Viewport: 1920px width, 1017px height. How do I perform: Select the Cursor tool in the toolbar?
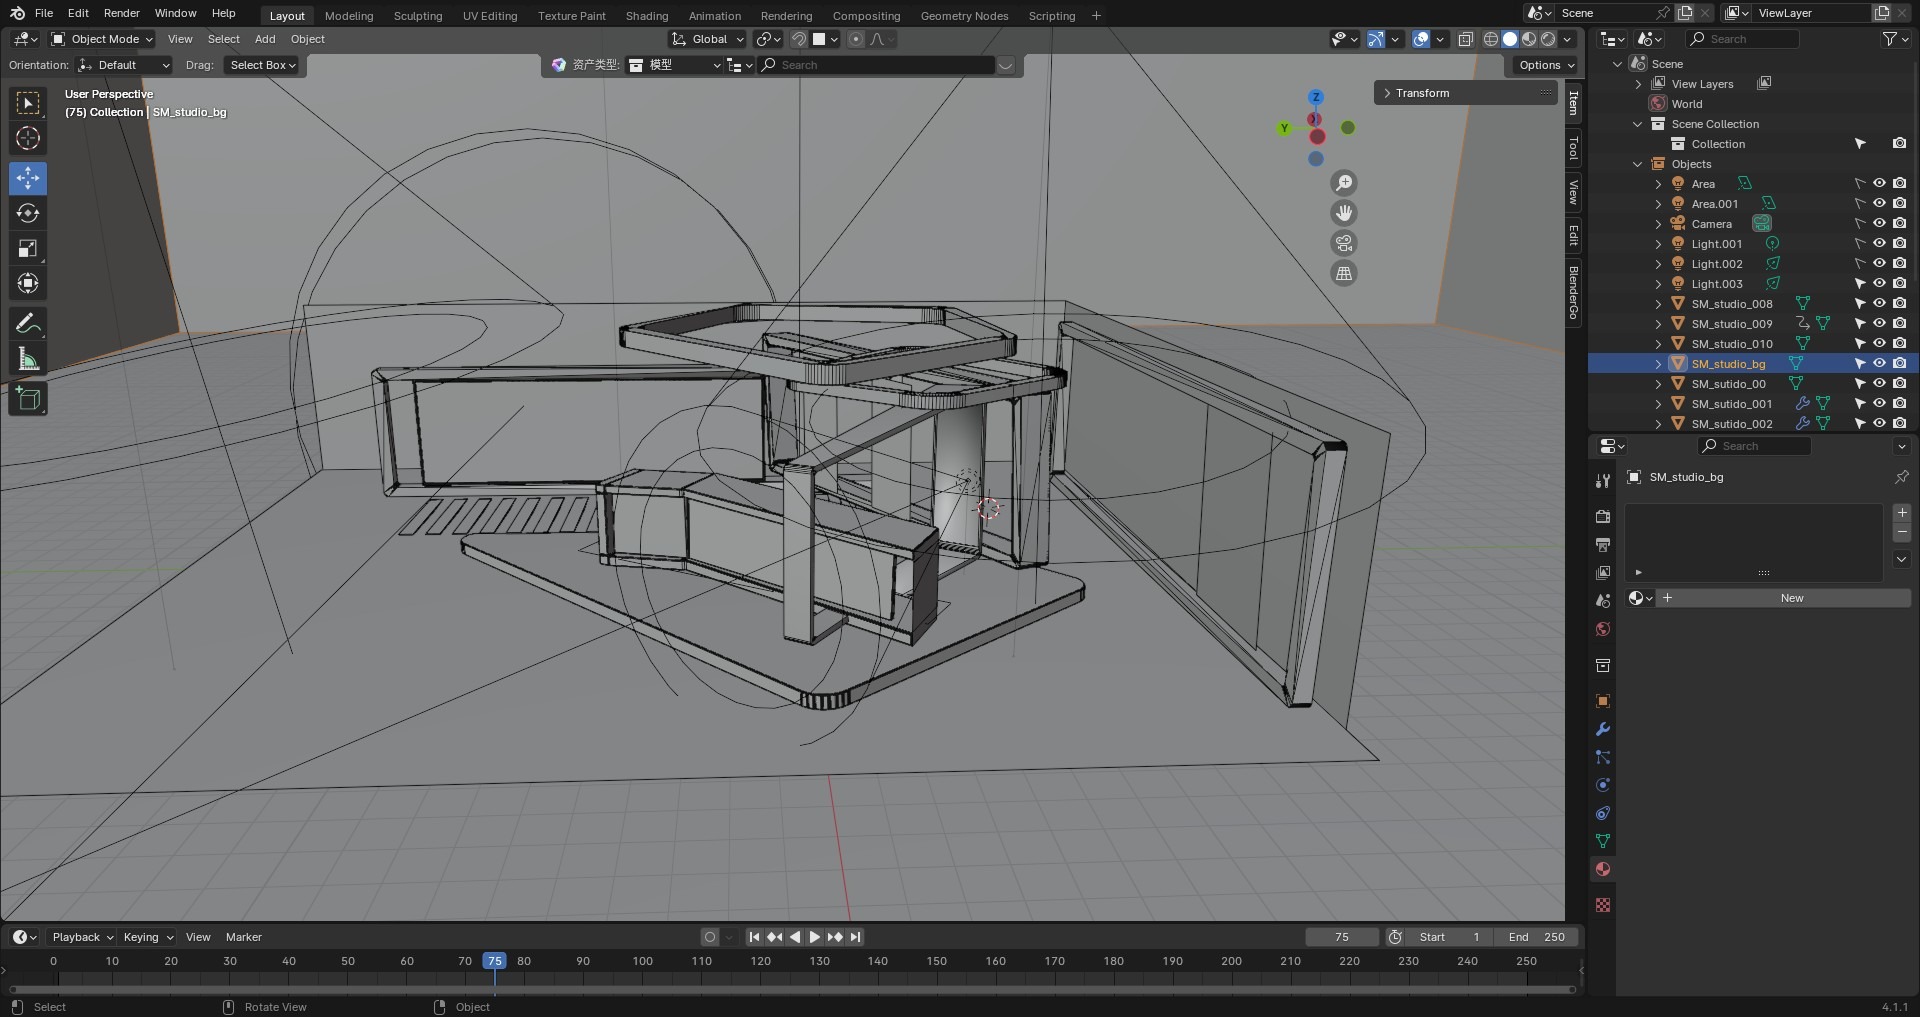coord(28,138)
